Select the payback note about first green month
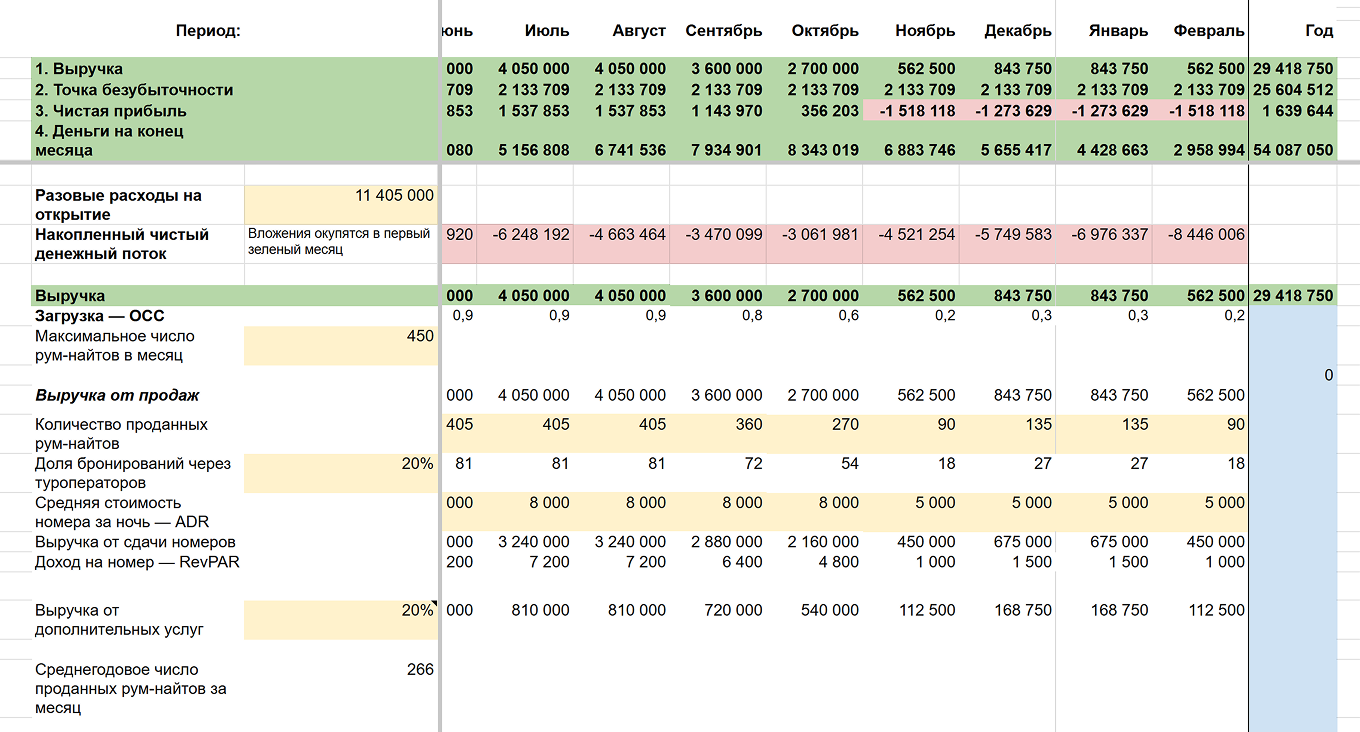The image size is (1360, 732). click(x=339, y=242)
